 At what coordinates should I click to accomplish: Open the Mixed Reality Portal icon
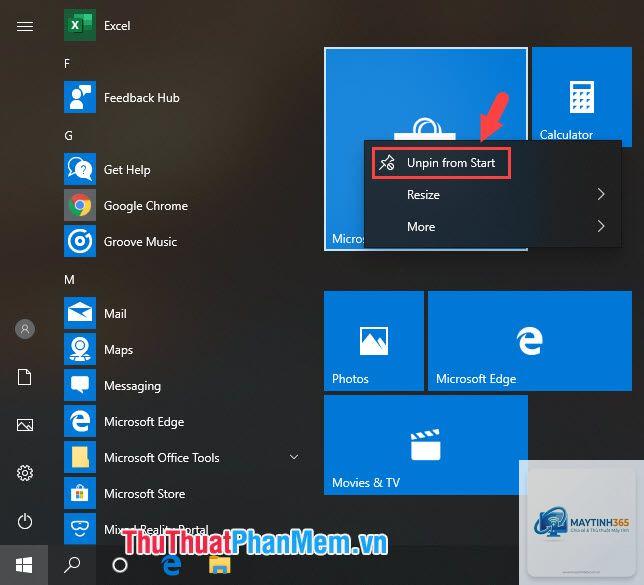[80, 529]
